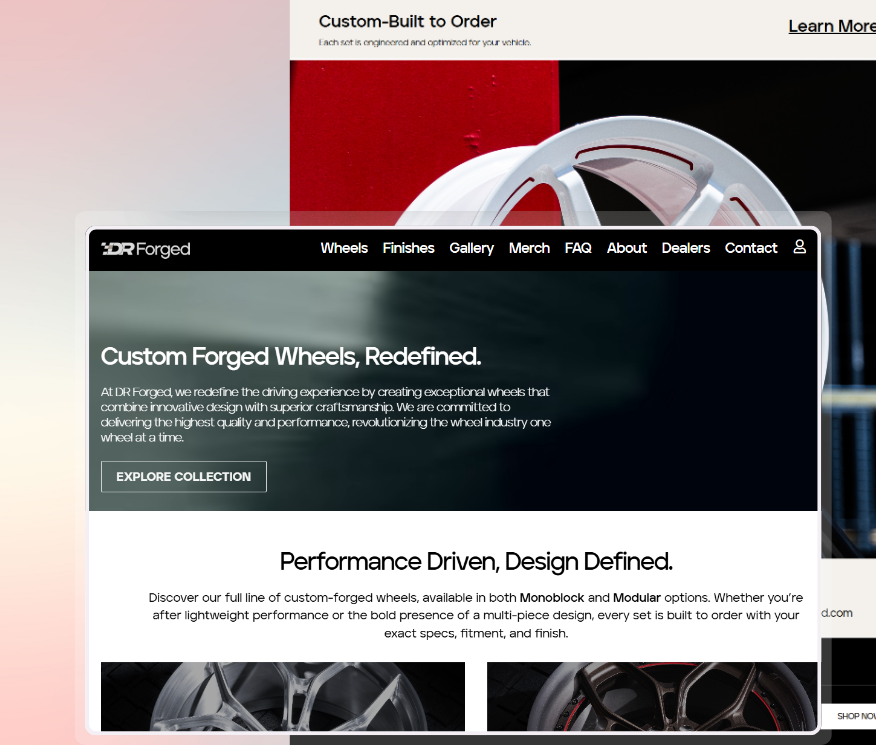Go to DR Forged logo home
The height and width of the screenshot is (745, 876).
146,249
